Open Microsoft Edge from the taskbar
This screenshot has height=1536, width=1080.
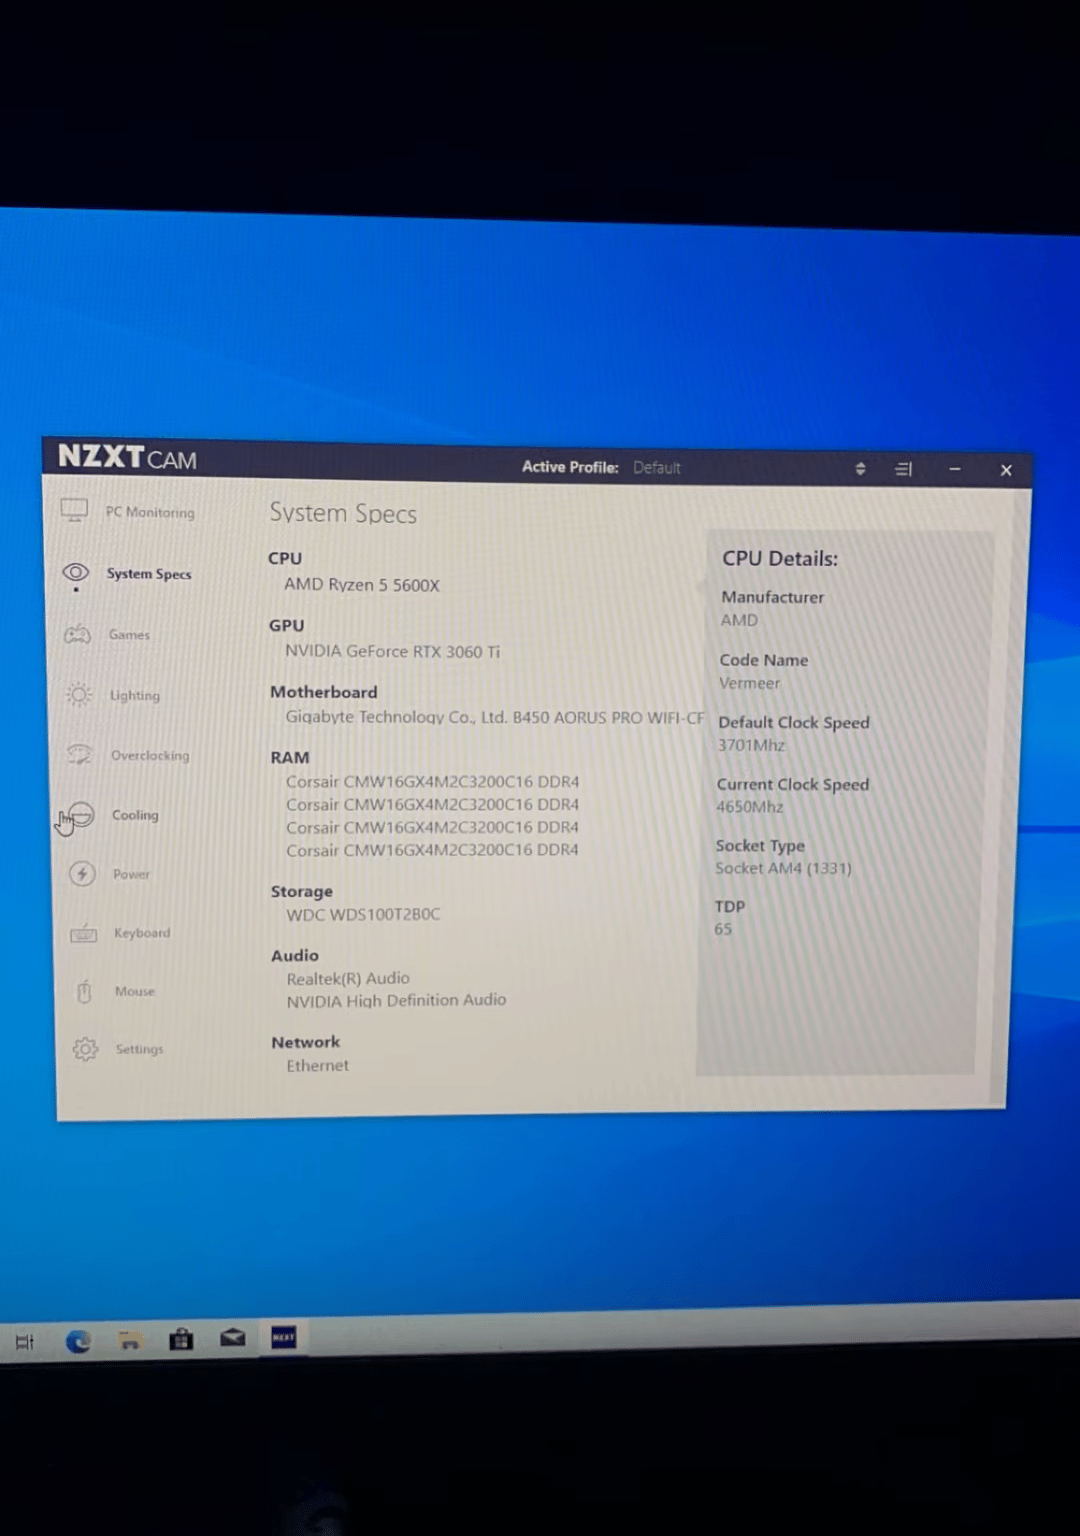78,1341
